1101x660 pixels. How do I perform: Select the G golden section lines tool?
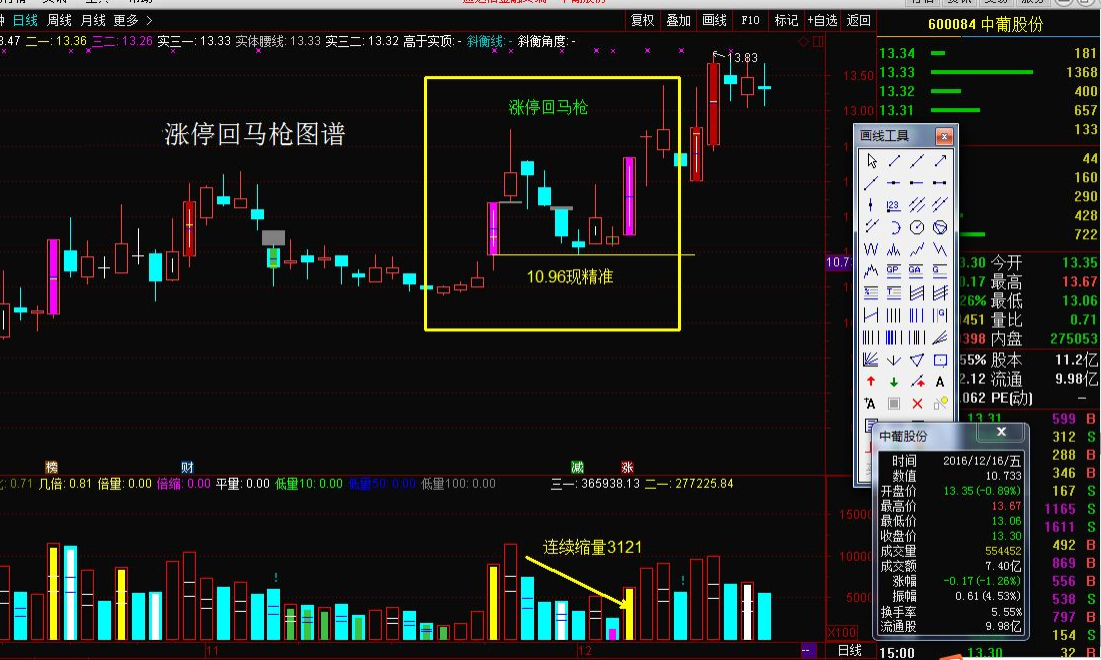940,271
